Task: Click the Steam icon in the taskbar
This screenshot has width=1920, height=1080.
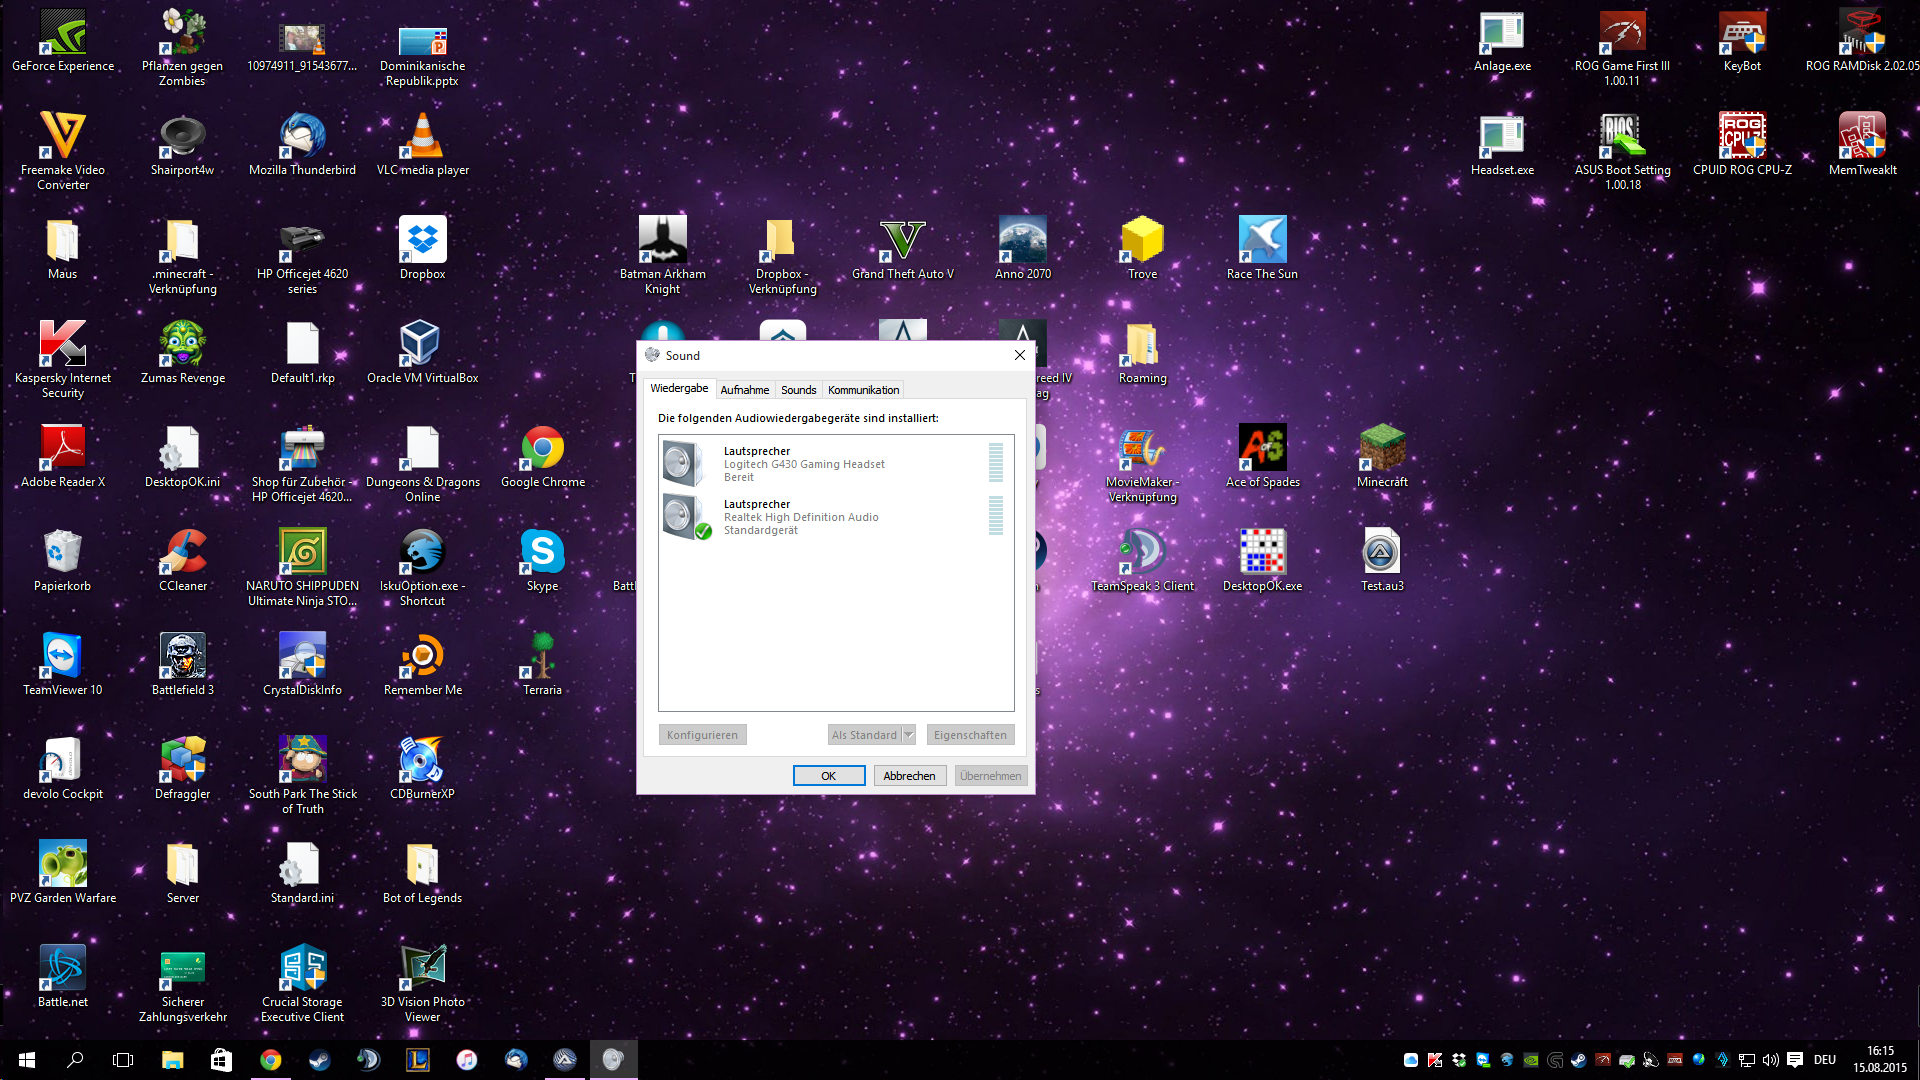Action: point(320,1060)
